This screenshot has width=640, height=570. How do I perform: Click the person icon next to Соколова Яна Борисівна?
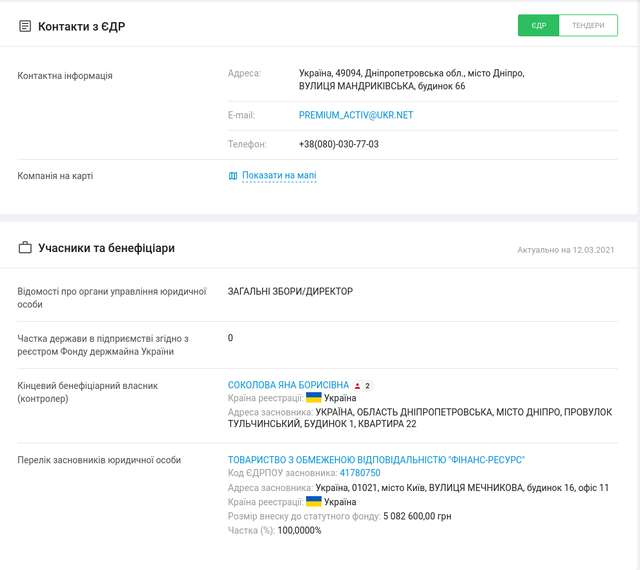(358, 385)
